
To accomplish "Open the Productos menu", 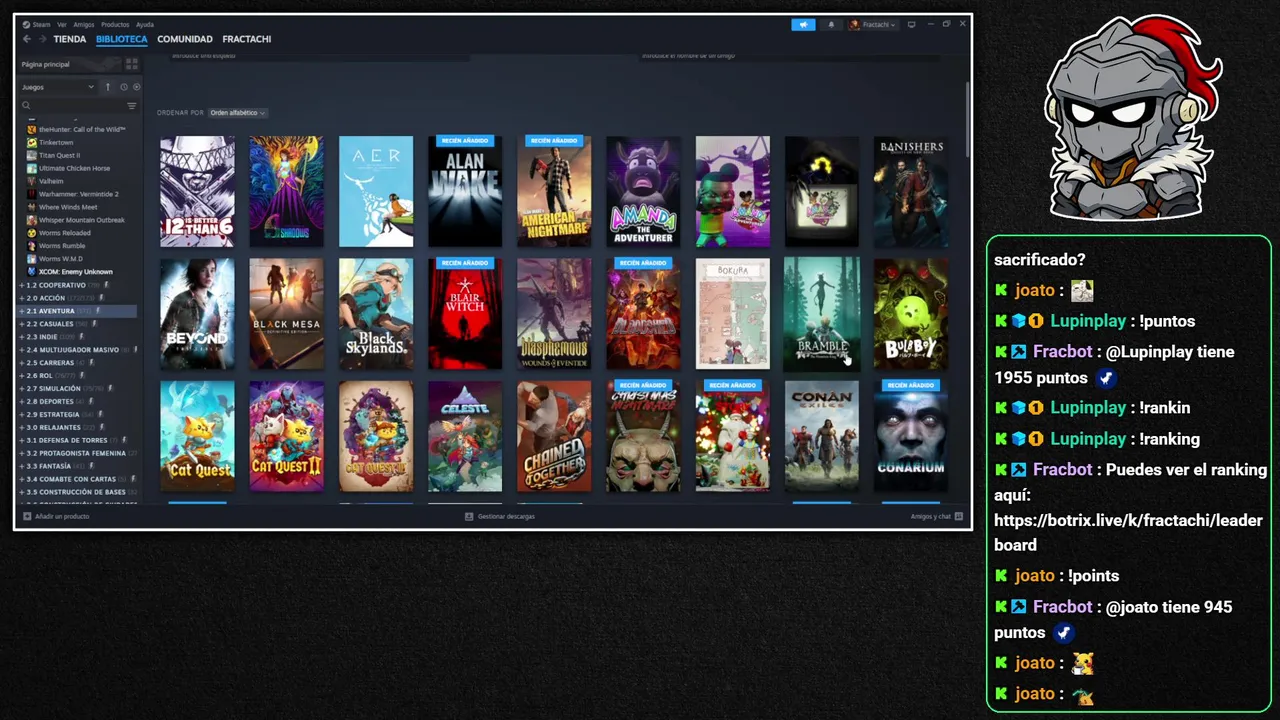I will tap(115, 24).
